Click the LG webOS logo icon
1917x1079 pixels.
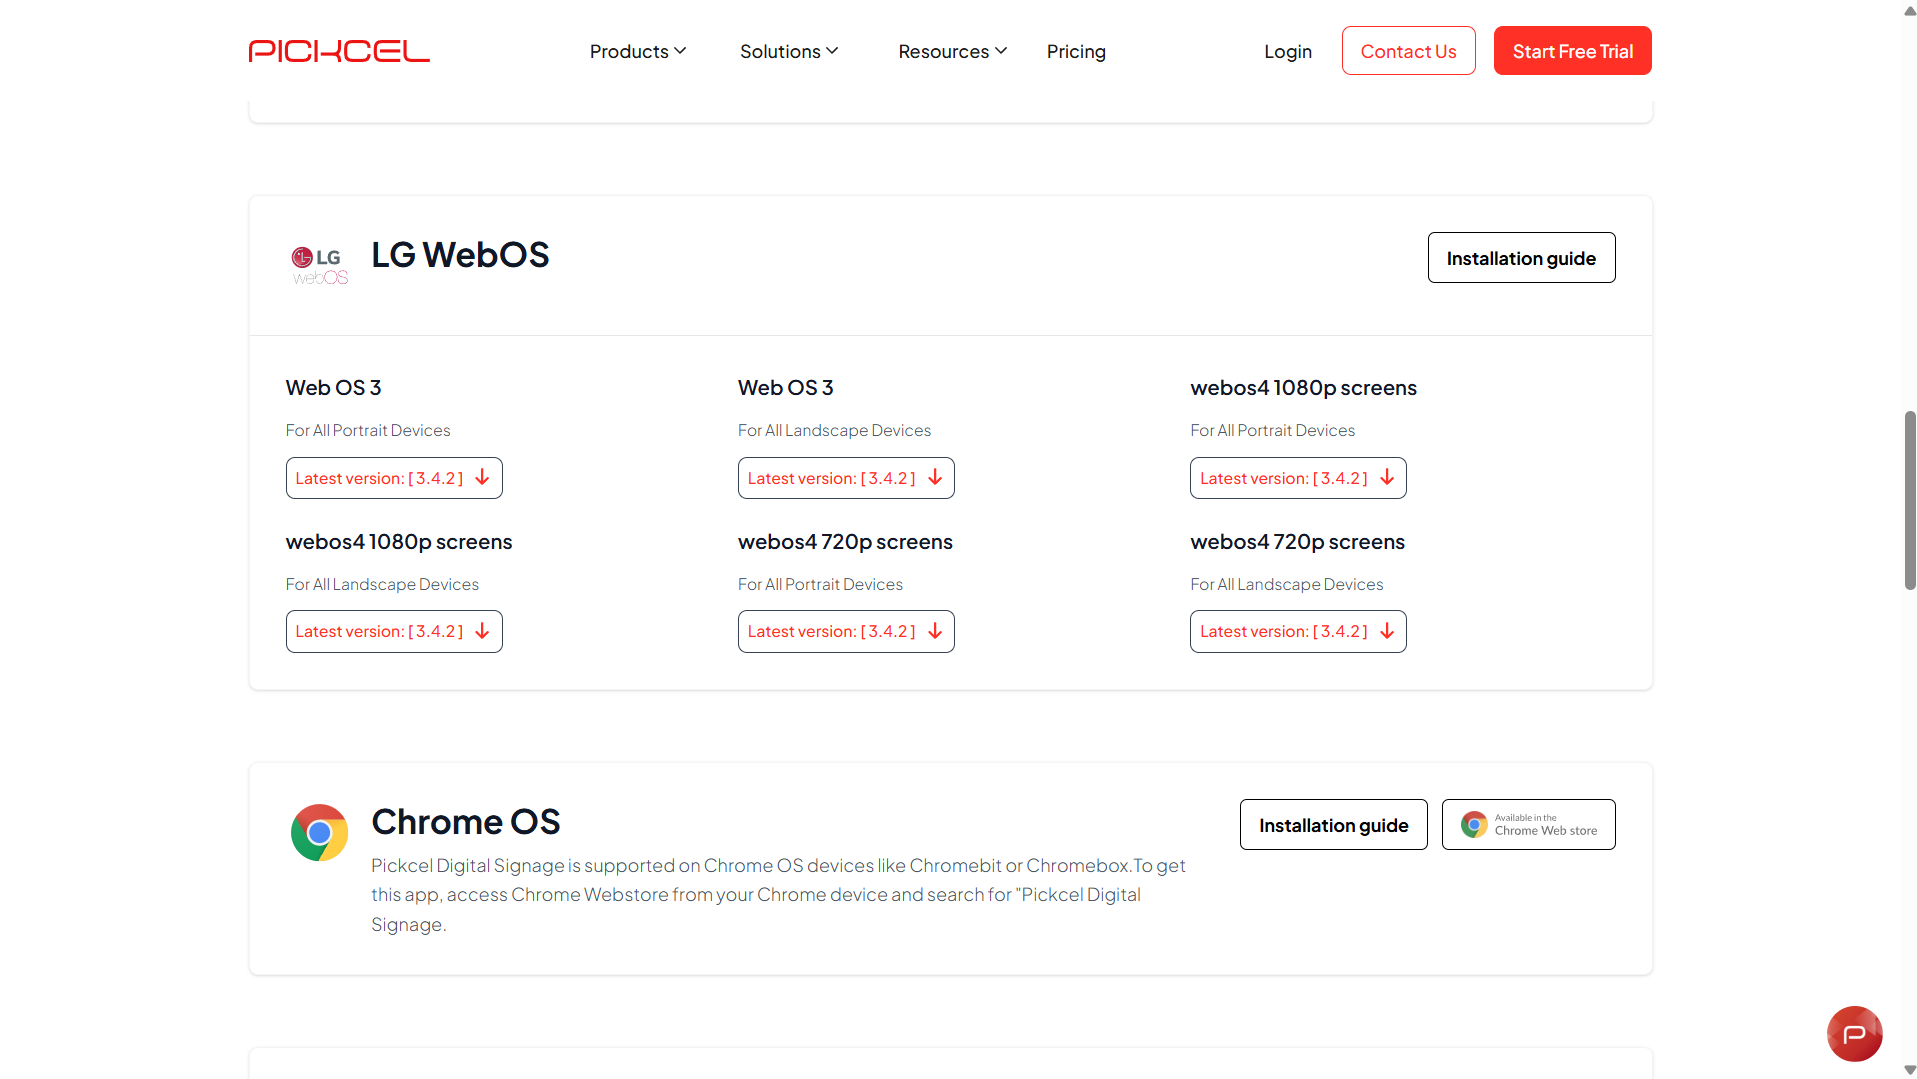319,266
